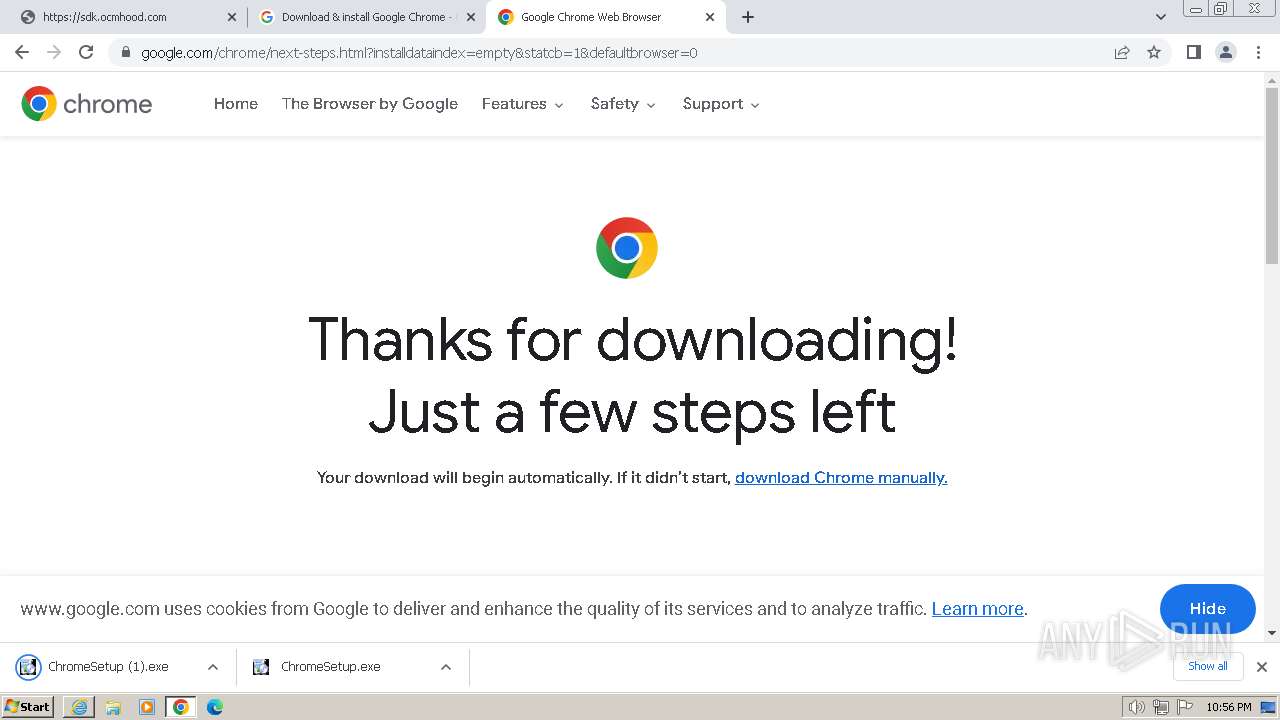Click the network tray icon
This screenshot has height=720, width=1280.
[1161, 707]
